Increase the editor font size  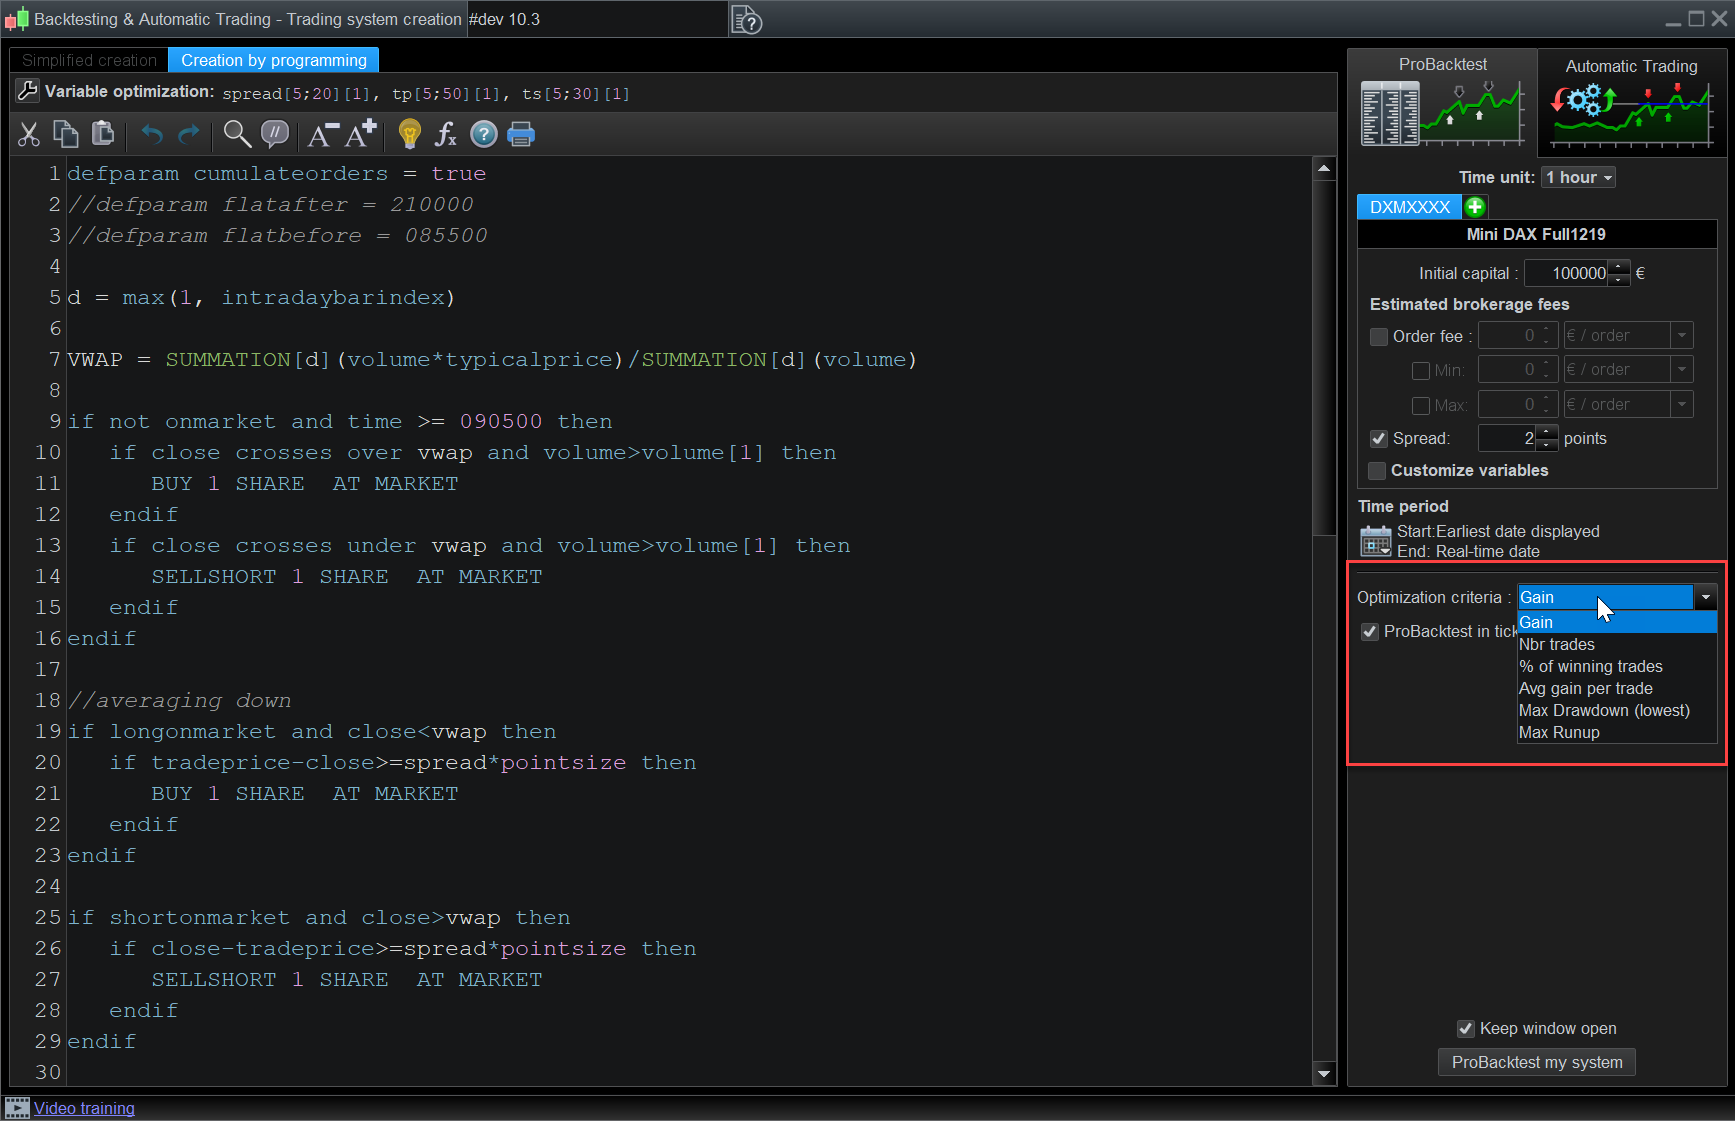361,133
